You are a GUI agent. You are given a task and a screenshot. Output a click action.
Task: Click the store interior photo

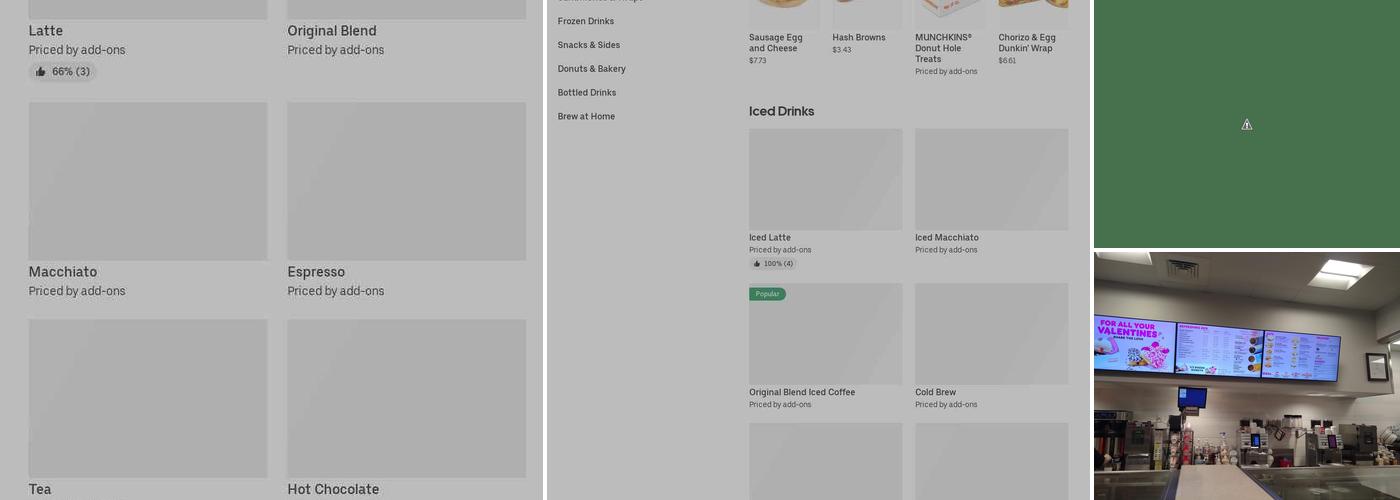coord(1246,376)
